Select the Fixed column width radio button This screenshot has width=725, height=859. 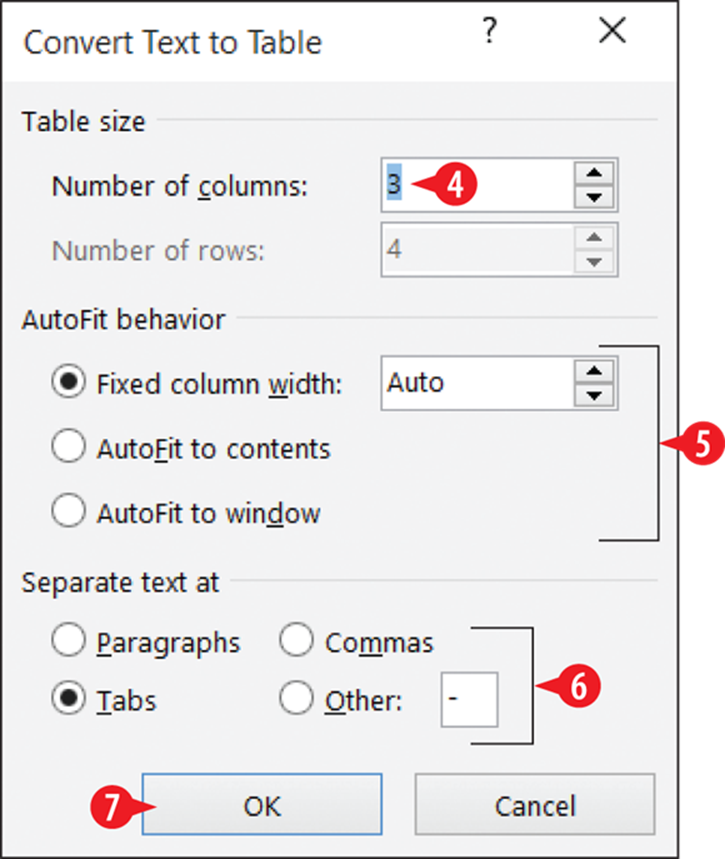tap(68, 381)
